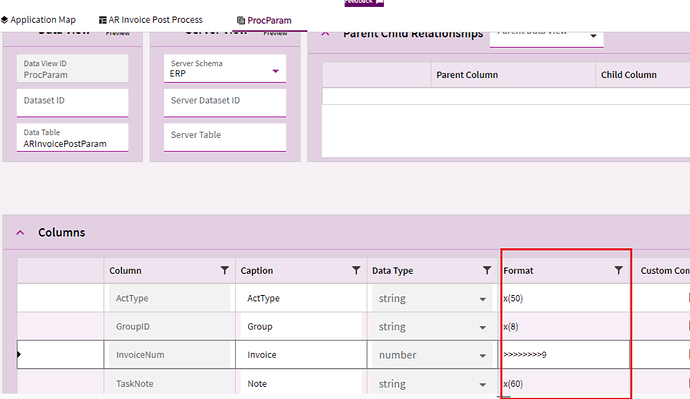Edit the ActType caption field
The height and width of the screenshot is (399, 690).
coord(301,298)
